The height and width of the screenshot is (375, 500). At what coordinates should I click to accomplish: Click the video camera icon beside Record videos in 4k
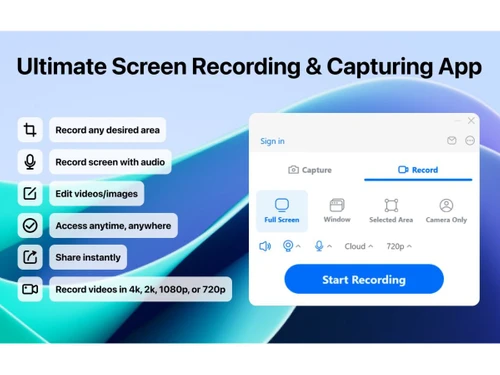pyautogui.click(x=30, y=289)
